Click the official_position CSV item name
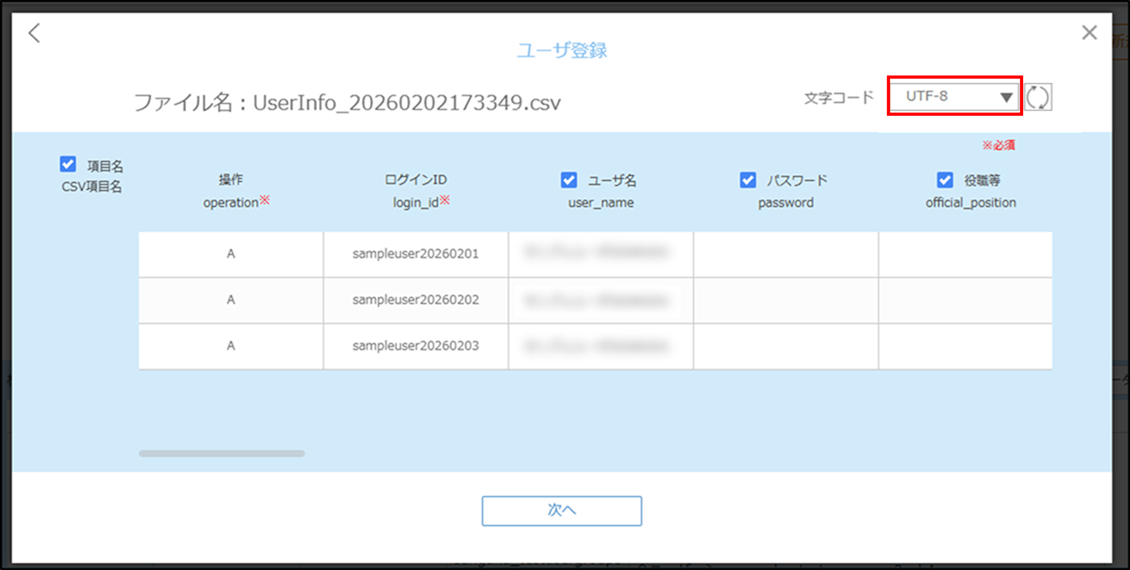 [x=971, y=203]
